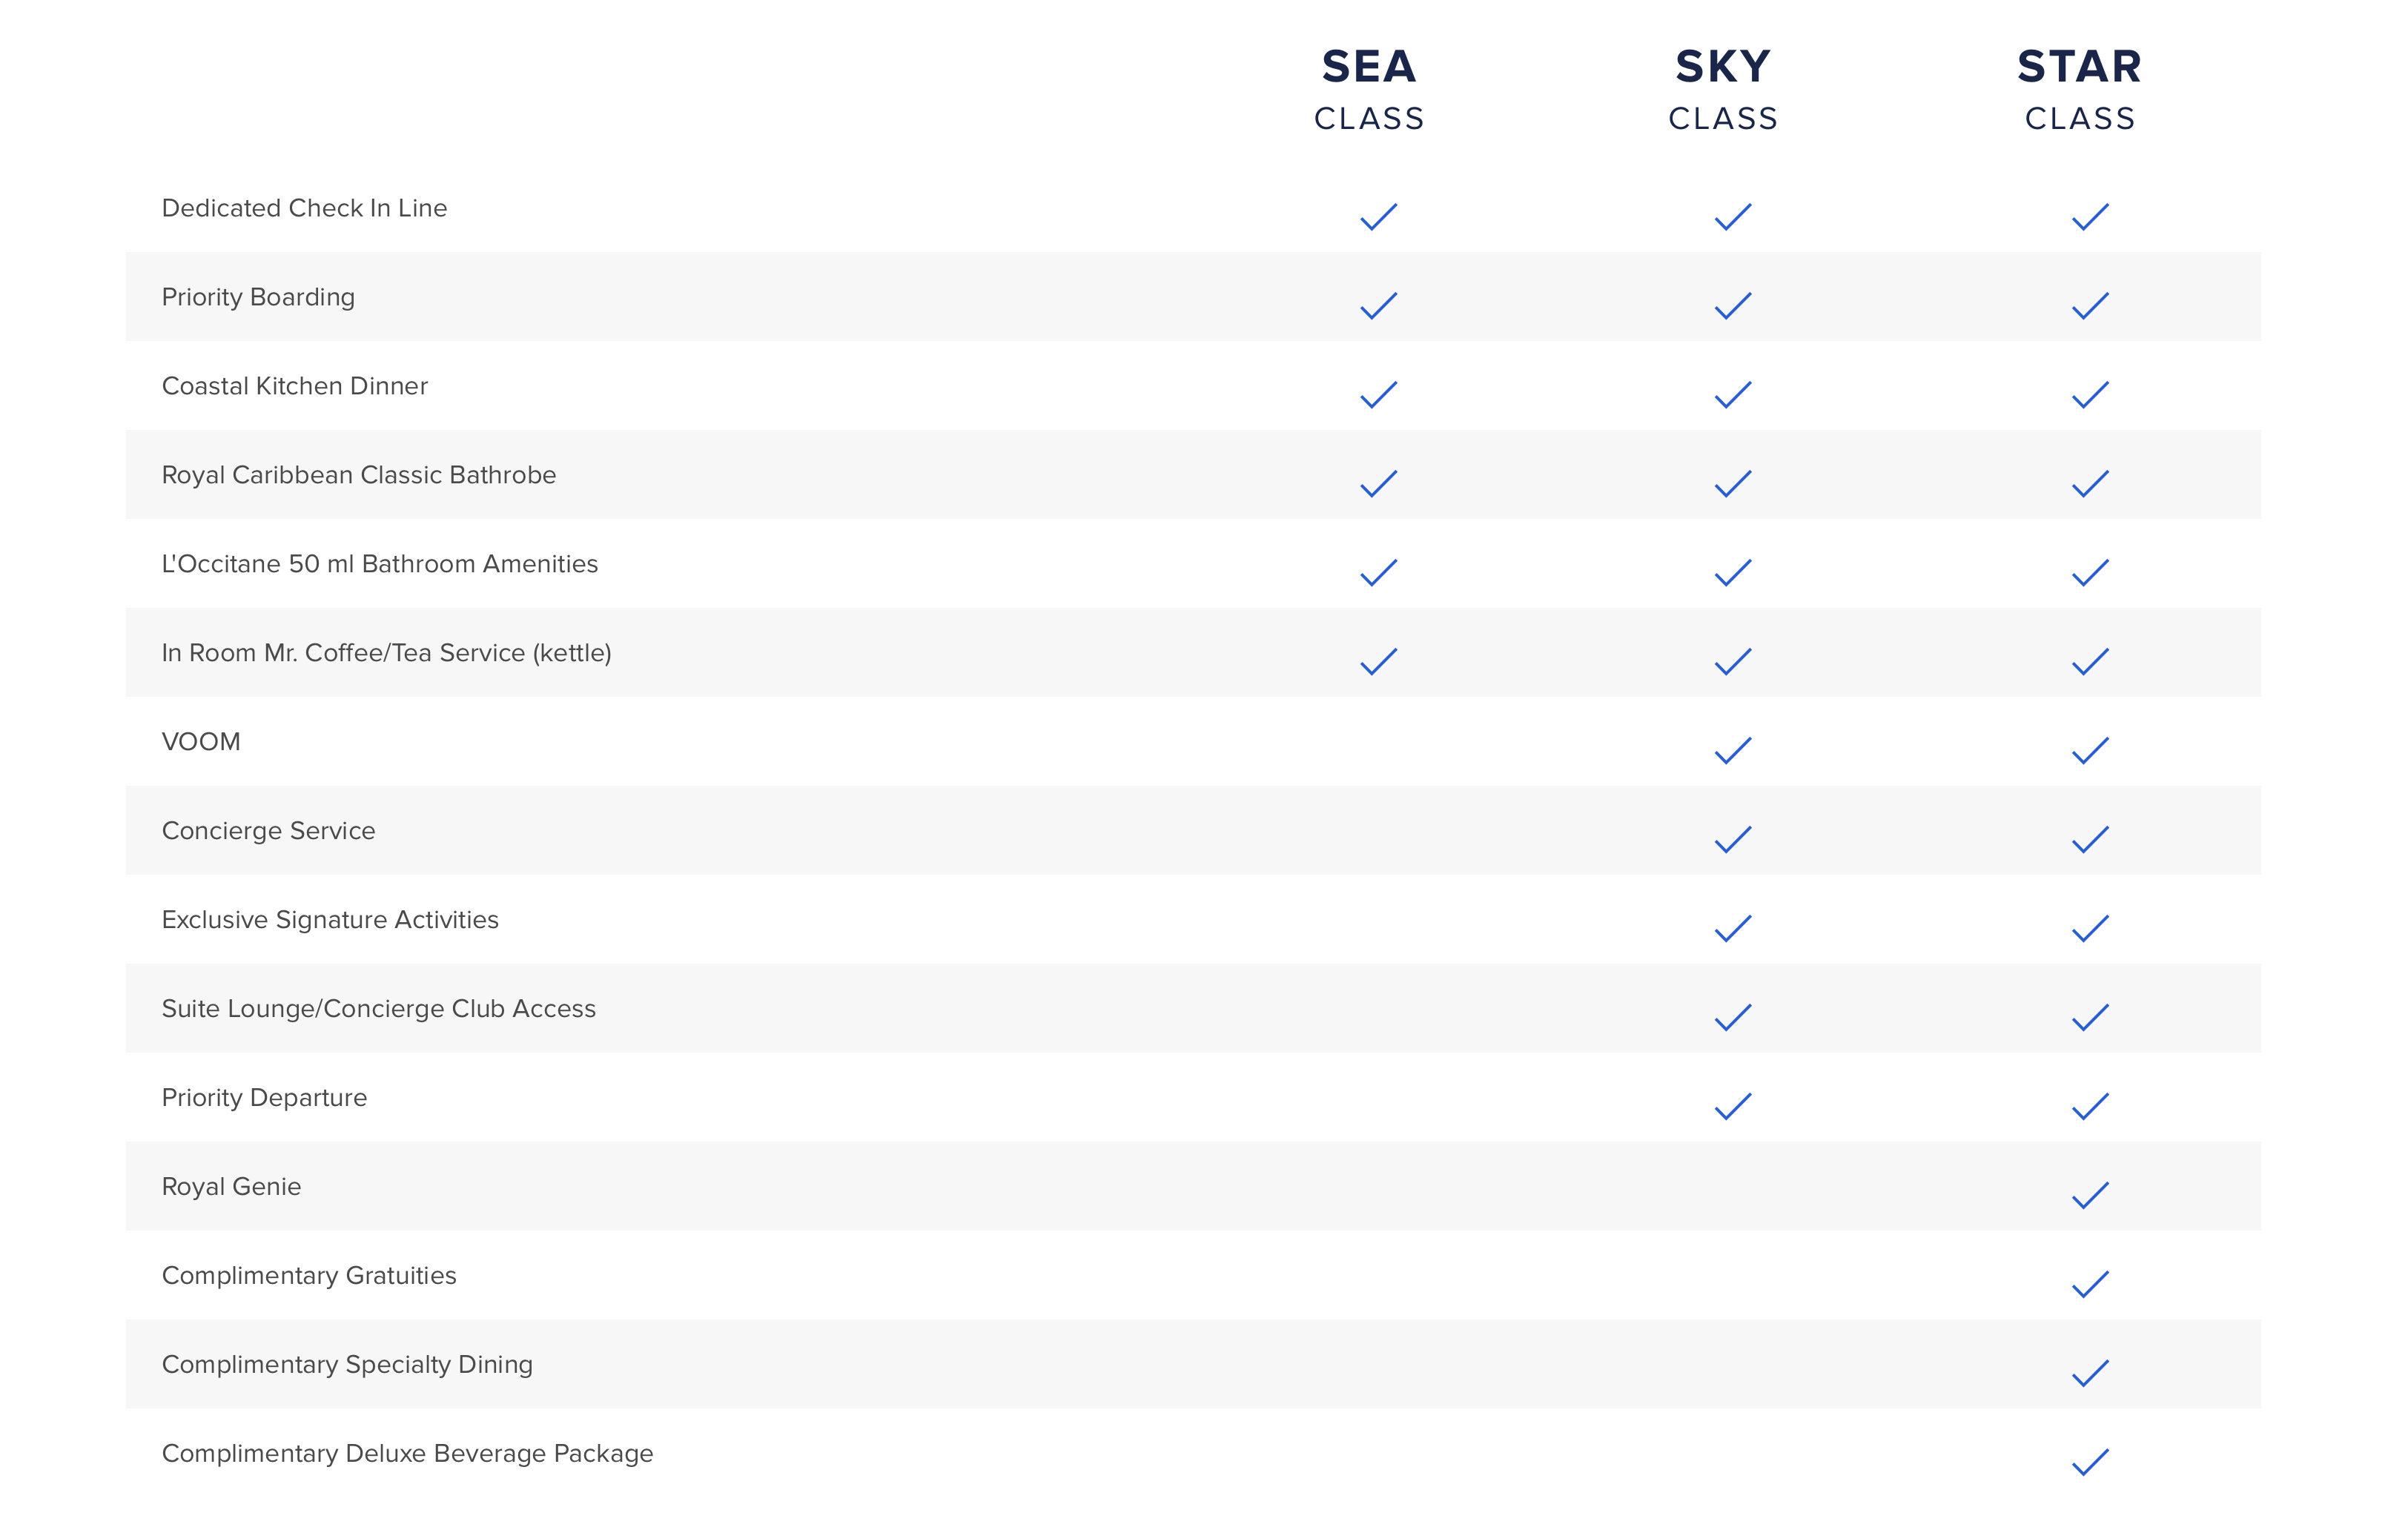Click the Dedicated Check In Line label
Viewport: 2408px width, 1530px height.
pyautogui.click(x=304, y=208)
